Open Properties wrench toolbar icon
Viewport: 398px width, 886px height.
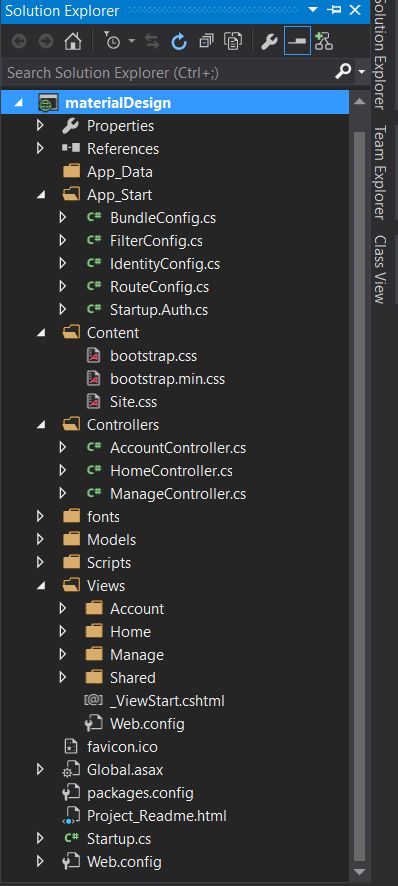point(269,41)
